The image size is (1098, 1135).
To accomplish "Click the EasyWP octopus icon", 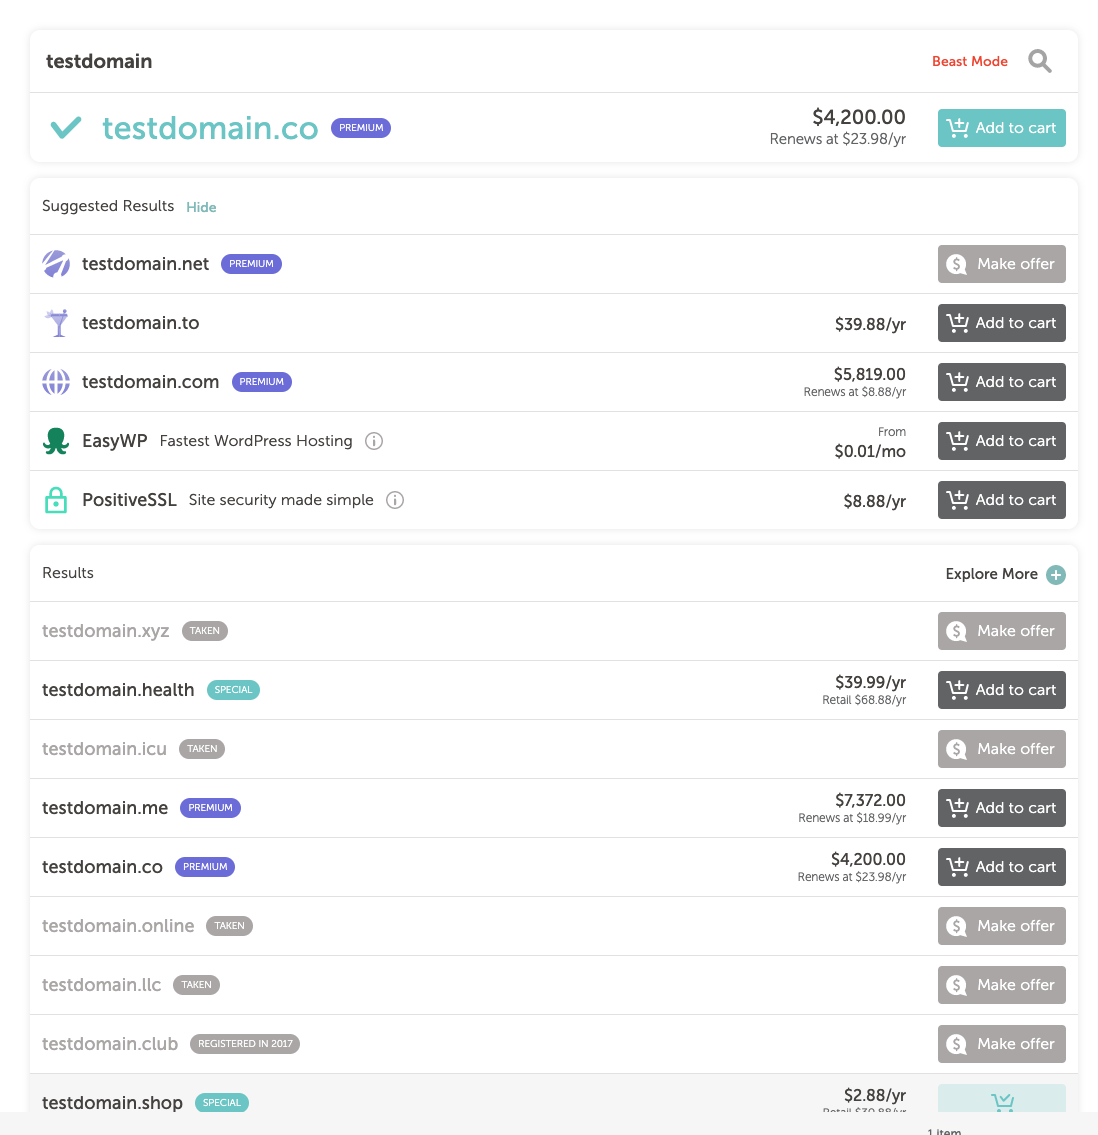I will point(56,441).
